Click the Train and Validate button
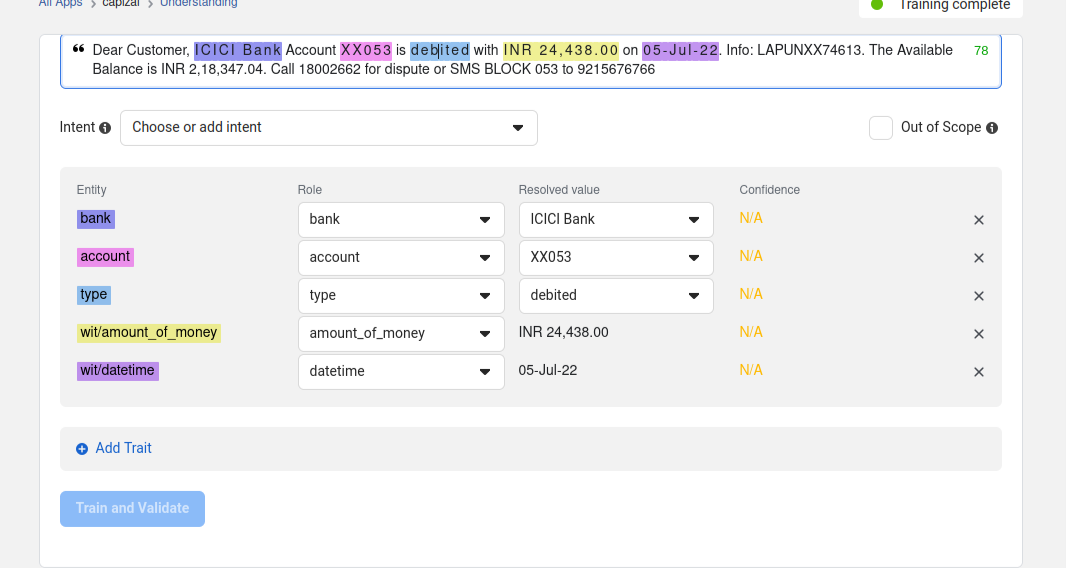Viewport: 1066px width, 586px height. (132, 508)
